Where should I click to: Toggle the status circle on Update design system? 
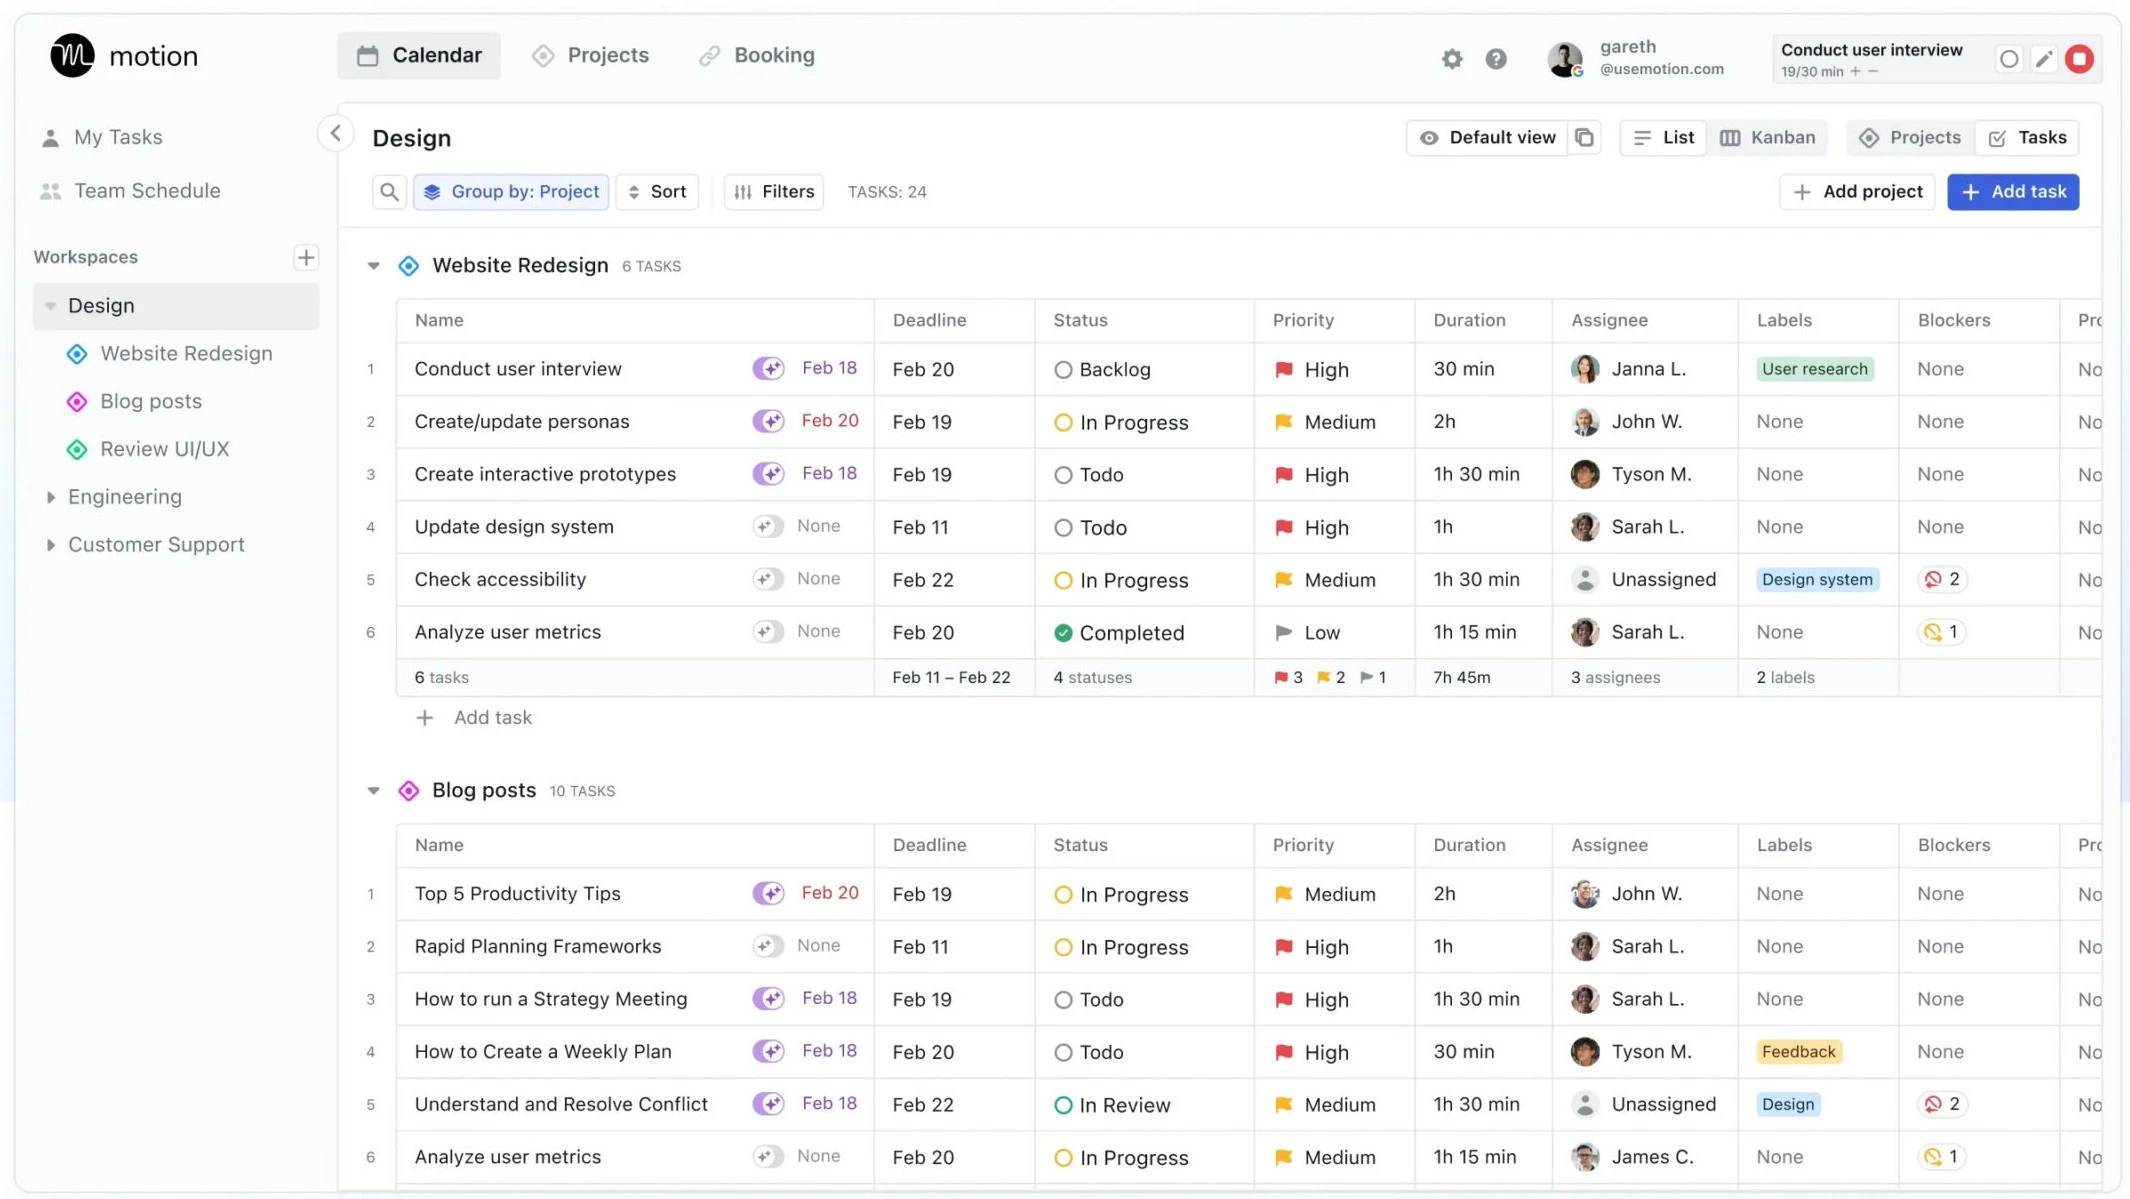pyautogui.click(x=1063, y=527)
